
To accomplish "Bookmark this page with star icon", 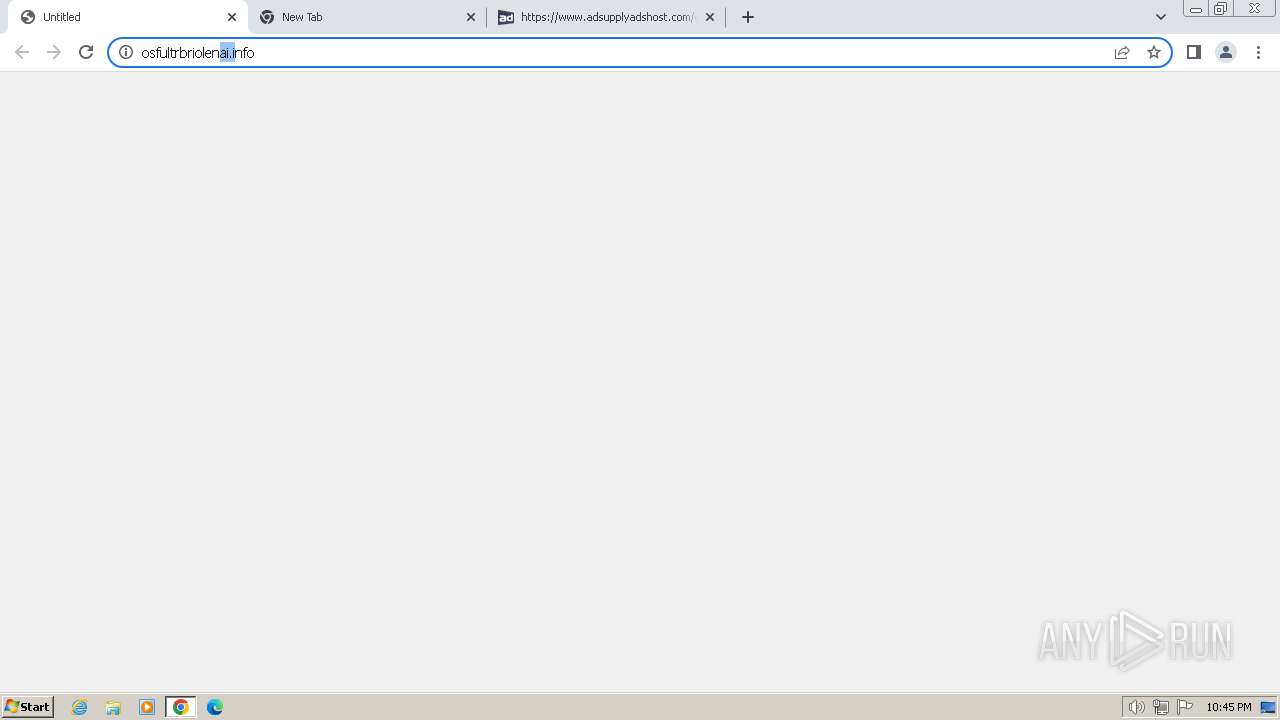I will [1154, 52].
